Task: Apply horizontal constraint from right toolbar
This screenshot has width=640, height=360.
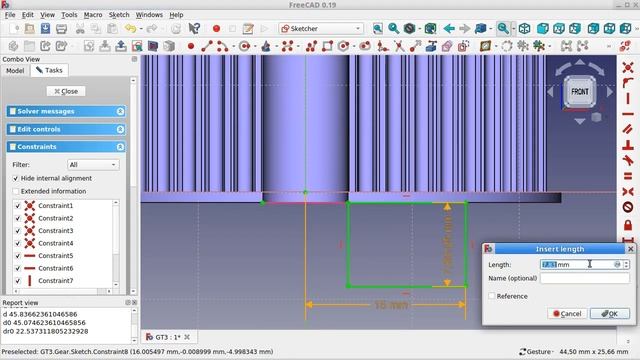Action: 628,114
